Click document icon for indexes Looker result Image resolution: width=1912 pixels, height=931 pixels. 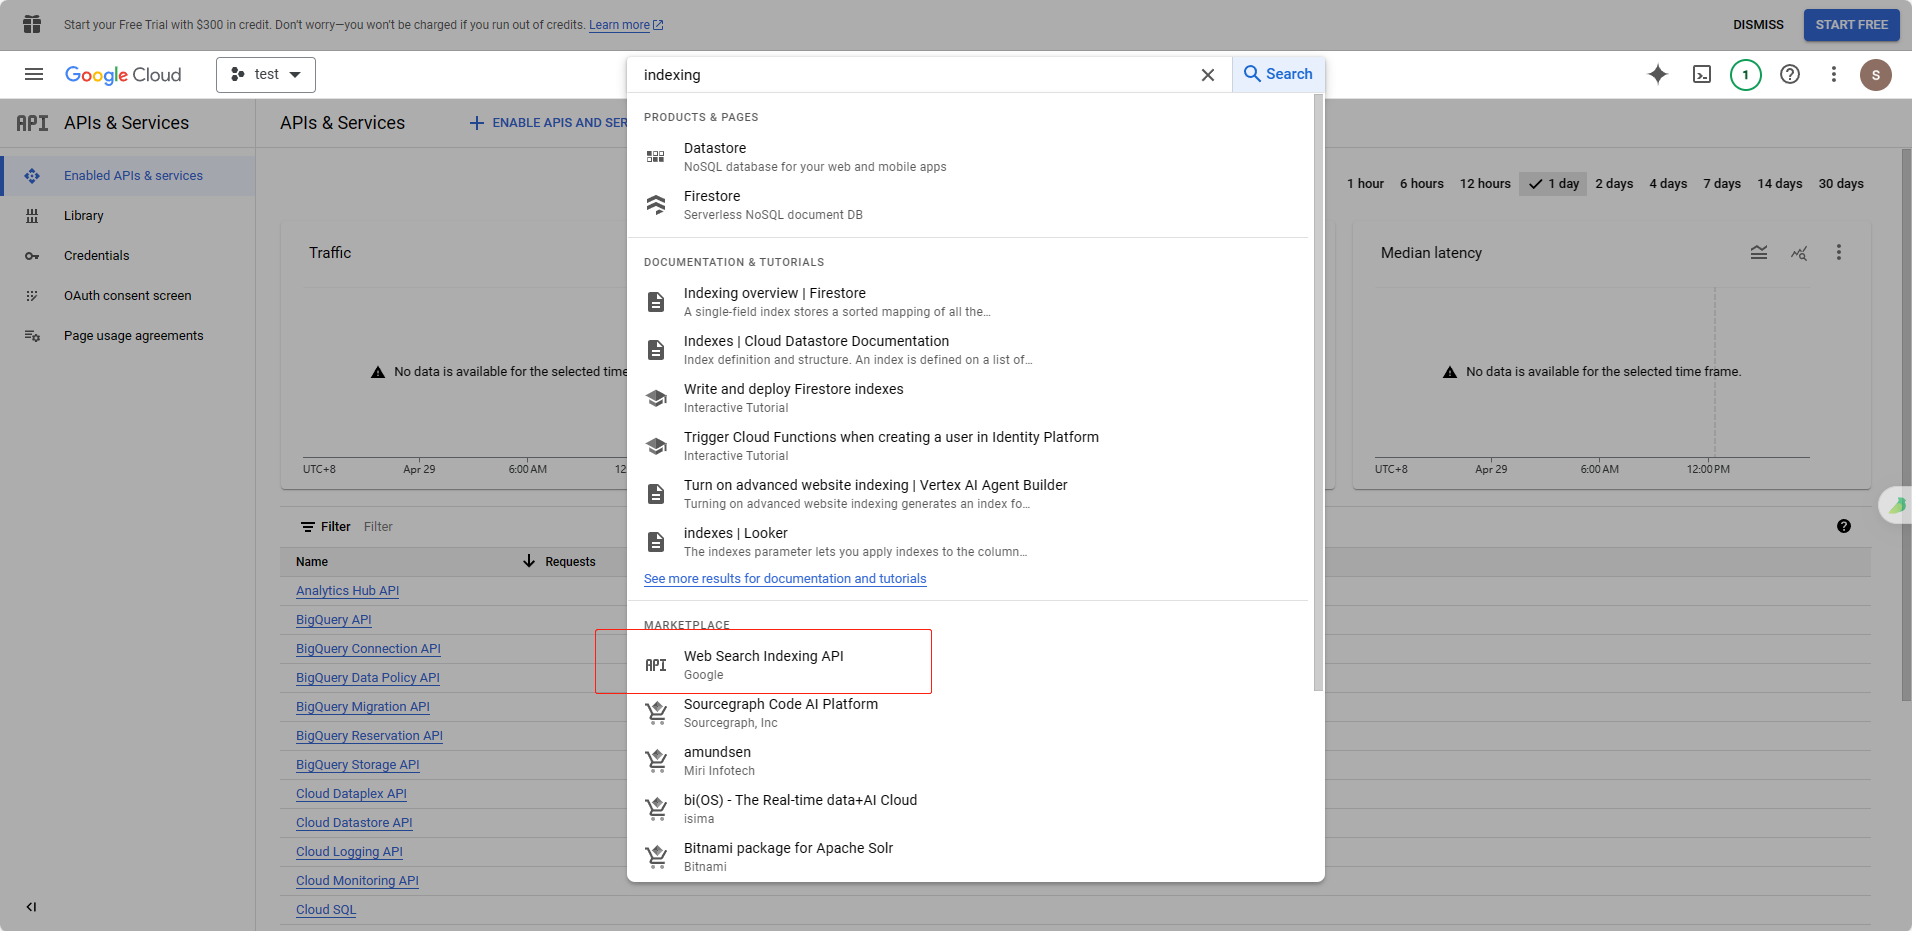click(656, 542)
